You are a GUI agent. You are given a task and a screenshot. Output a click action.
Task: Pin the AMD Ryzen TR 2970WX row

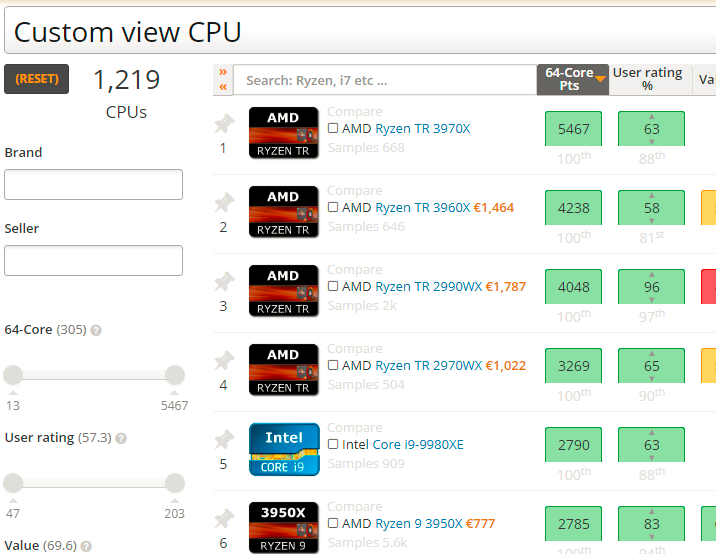224,360
